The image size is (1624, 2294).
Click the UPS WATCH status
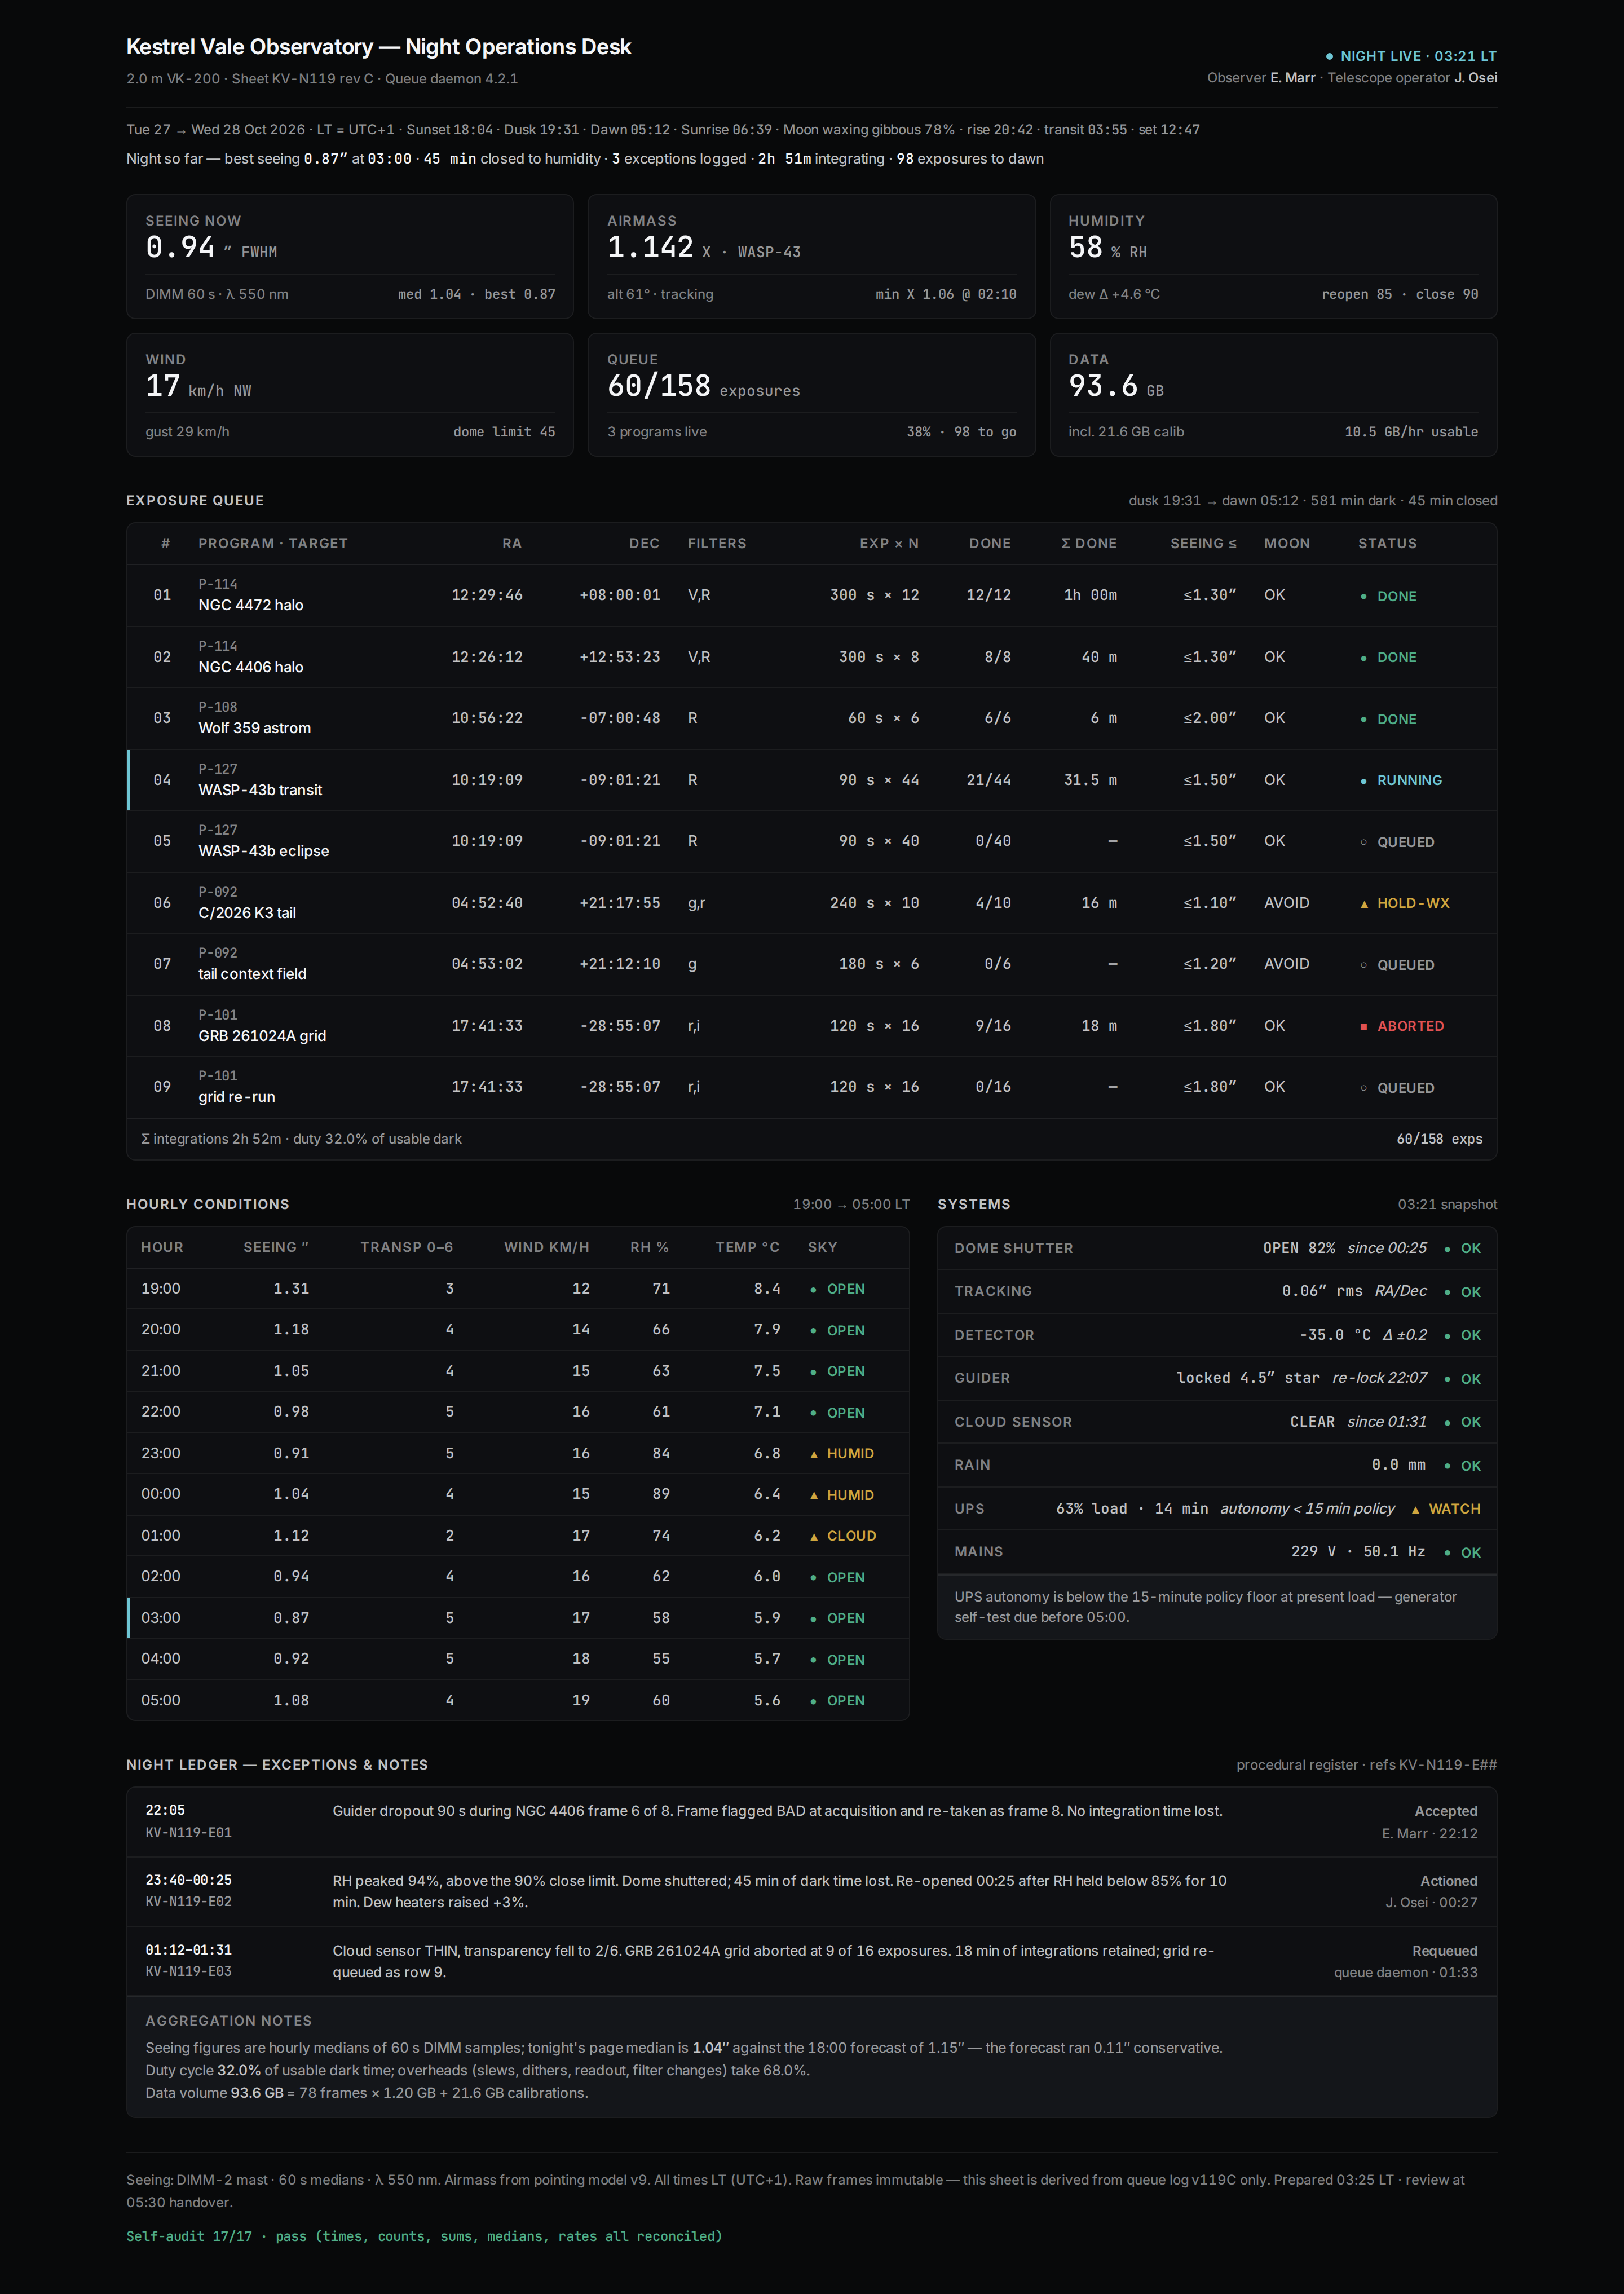(x=1445, y=1509)
